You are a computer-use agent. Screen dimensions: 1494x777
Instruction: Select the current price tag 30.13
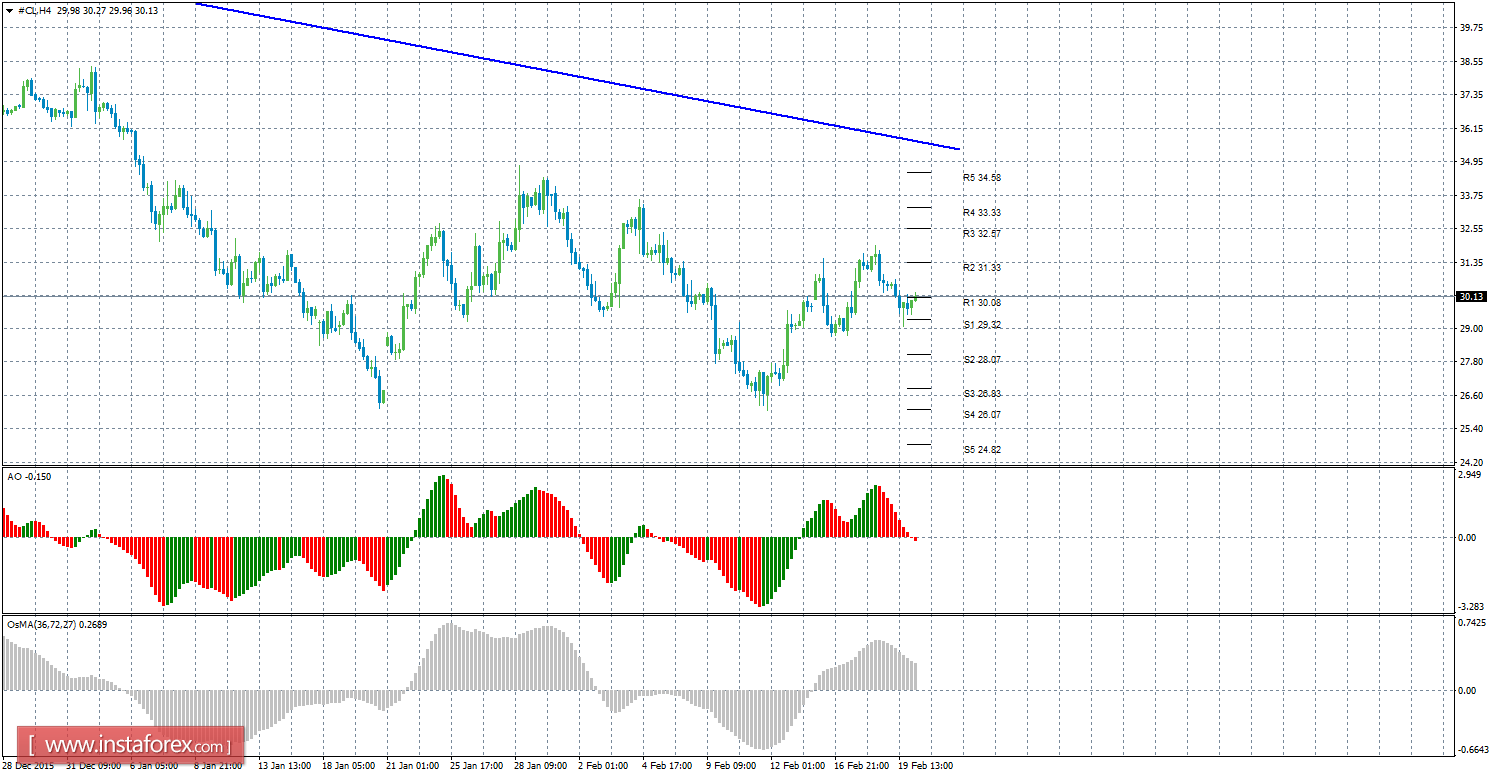(1471, 297)
